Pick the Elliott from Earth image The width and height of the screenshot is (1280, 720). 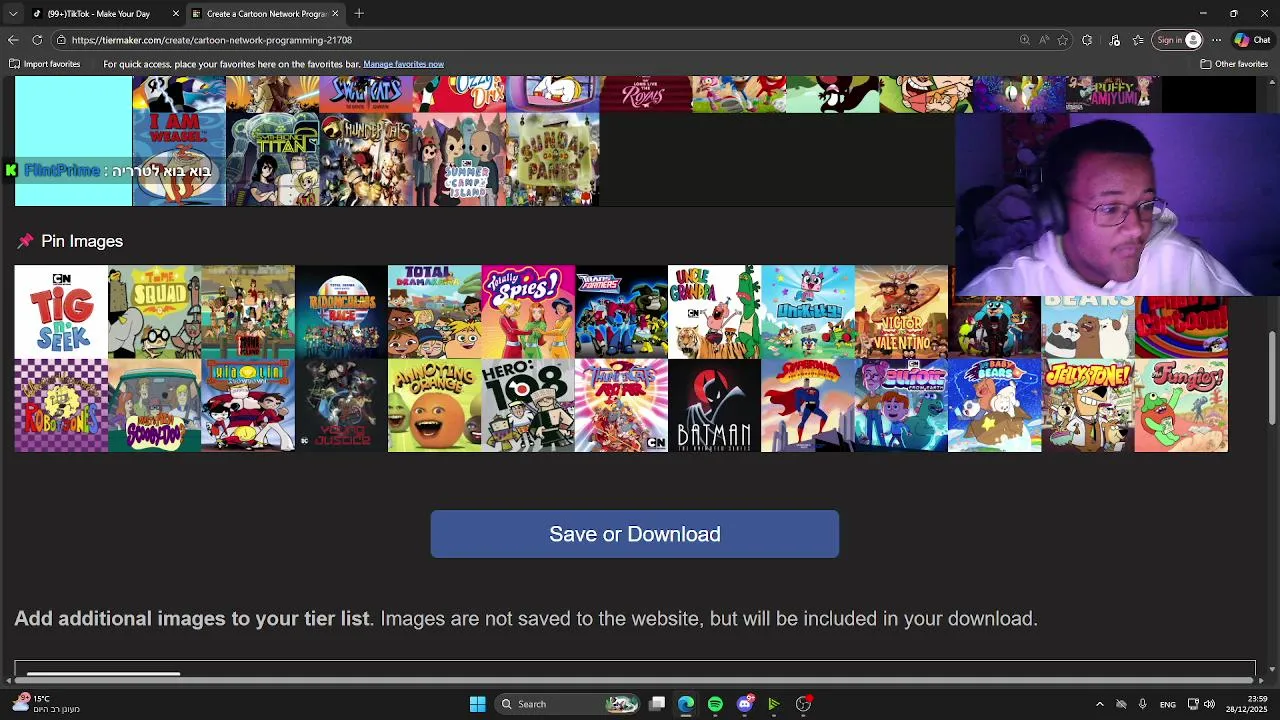tap(901, 405)
